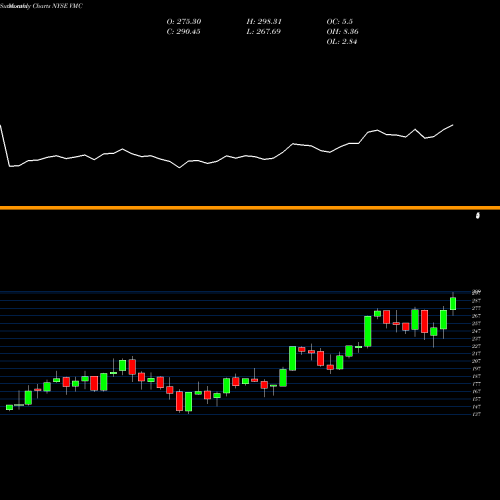Click the 247 price axis label
500x500 pixels.
click(x=476, y=331)
